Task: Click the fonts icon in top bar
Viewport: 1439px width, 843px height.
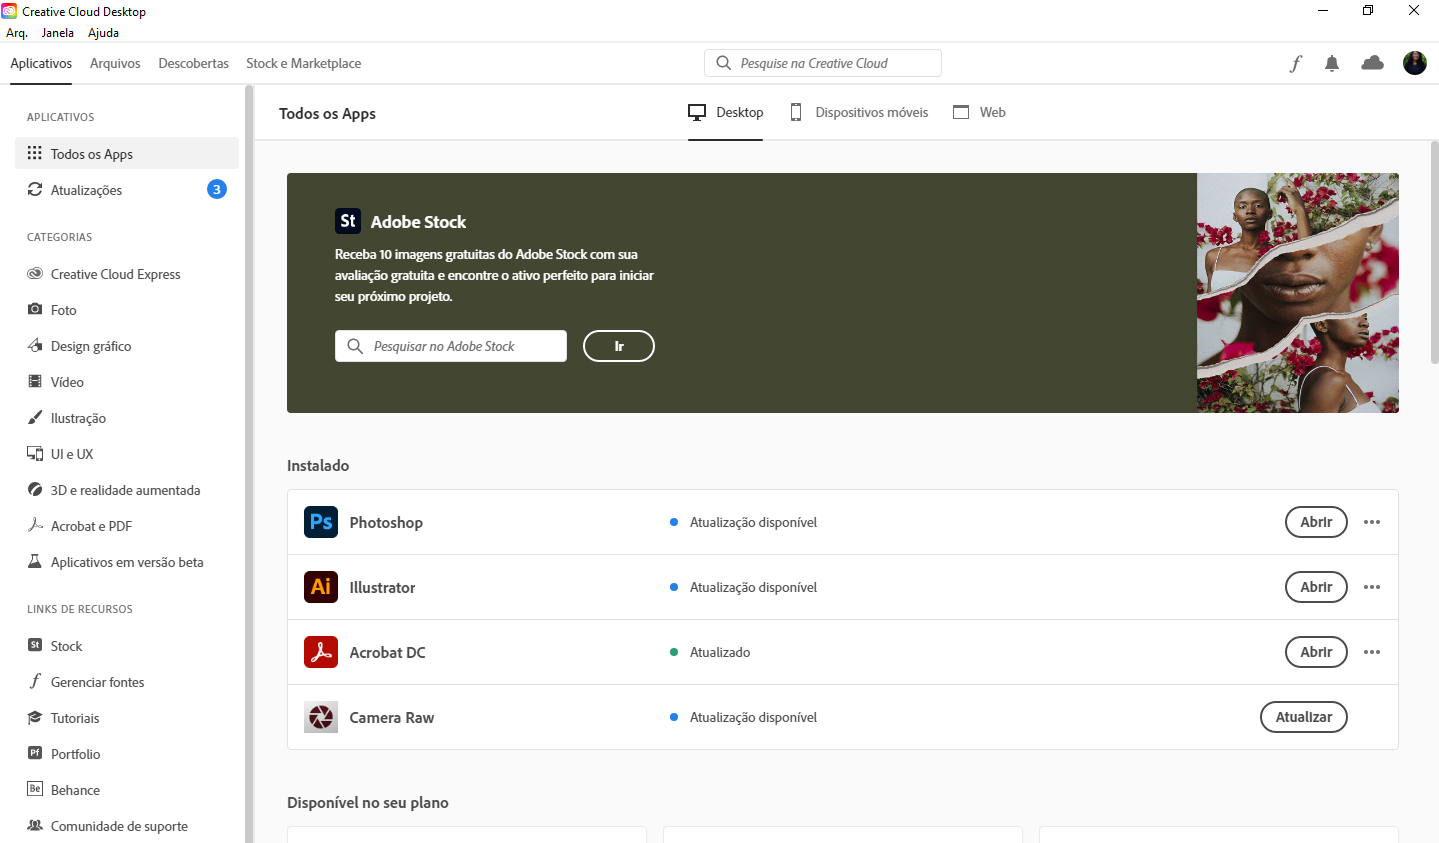Action: (1295, 64)
